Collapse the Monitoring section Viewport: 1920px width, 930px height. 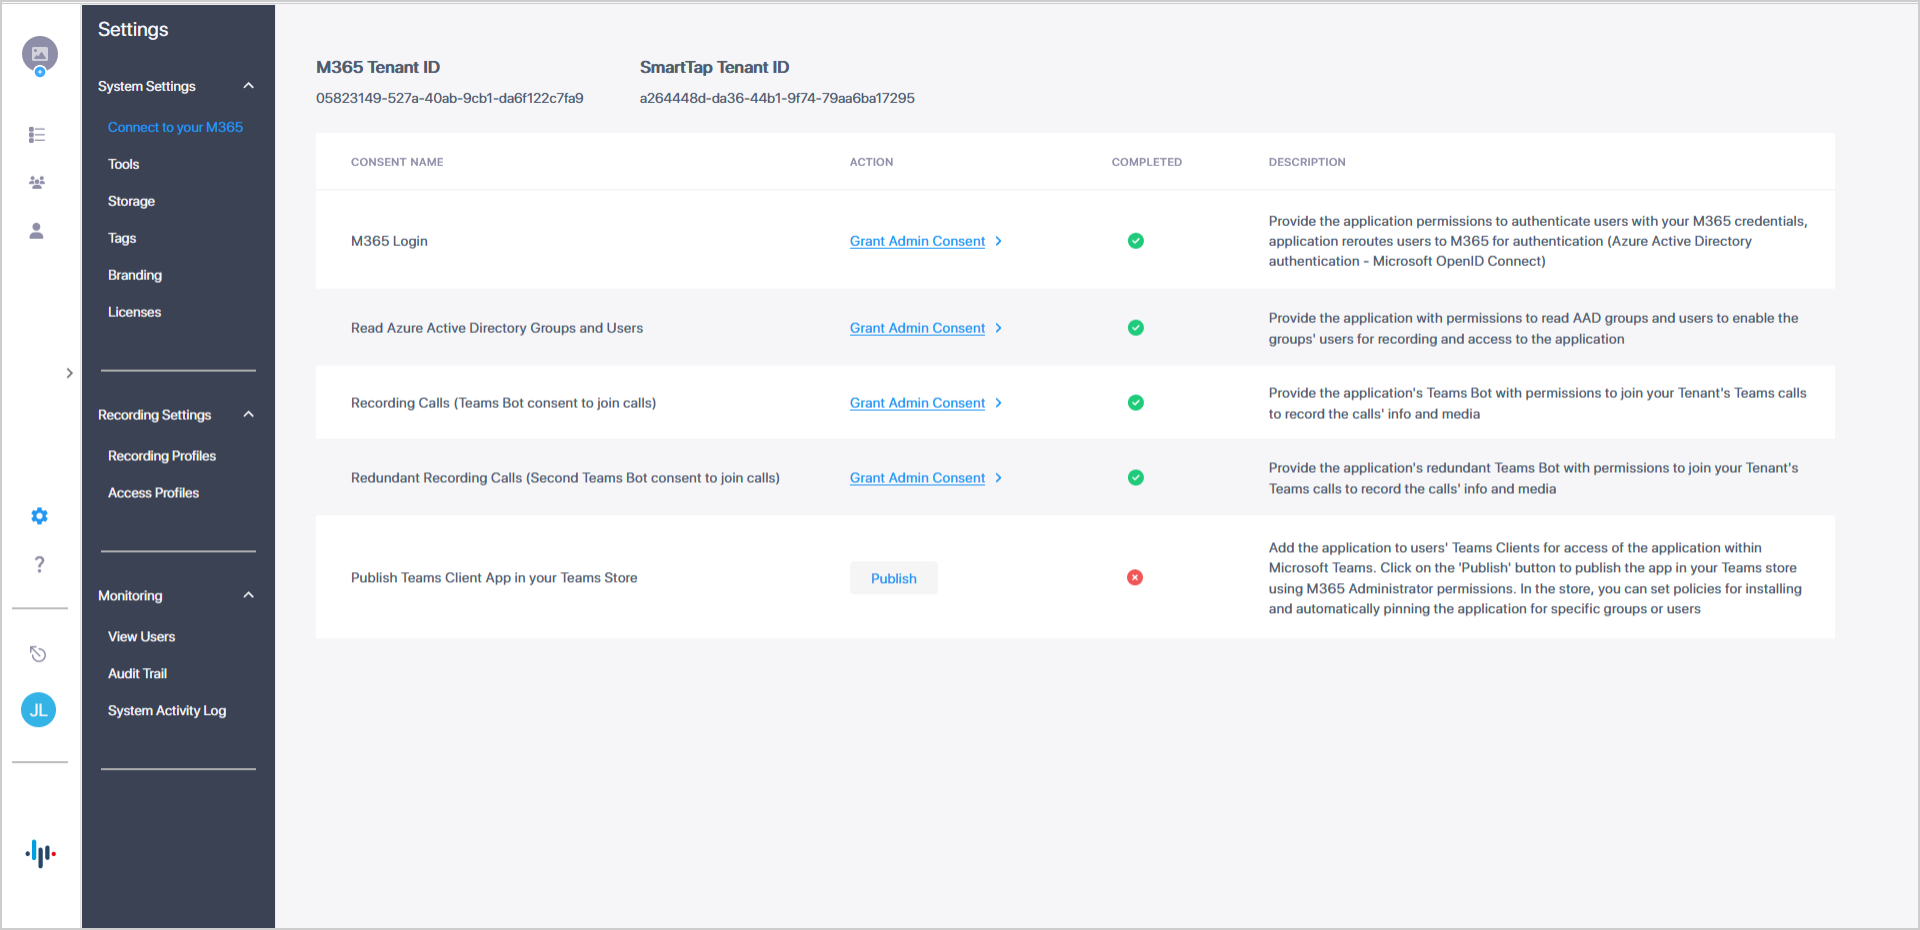(x=248, y=595)
